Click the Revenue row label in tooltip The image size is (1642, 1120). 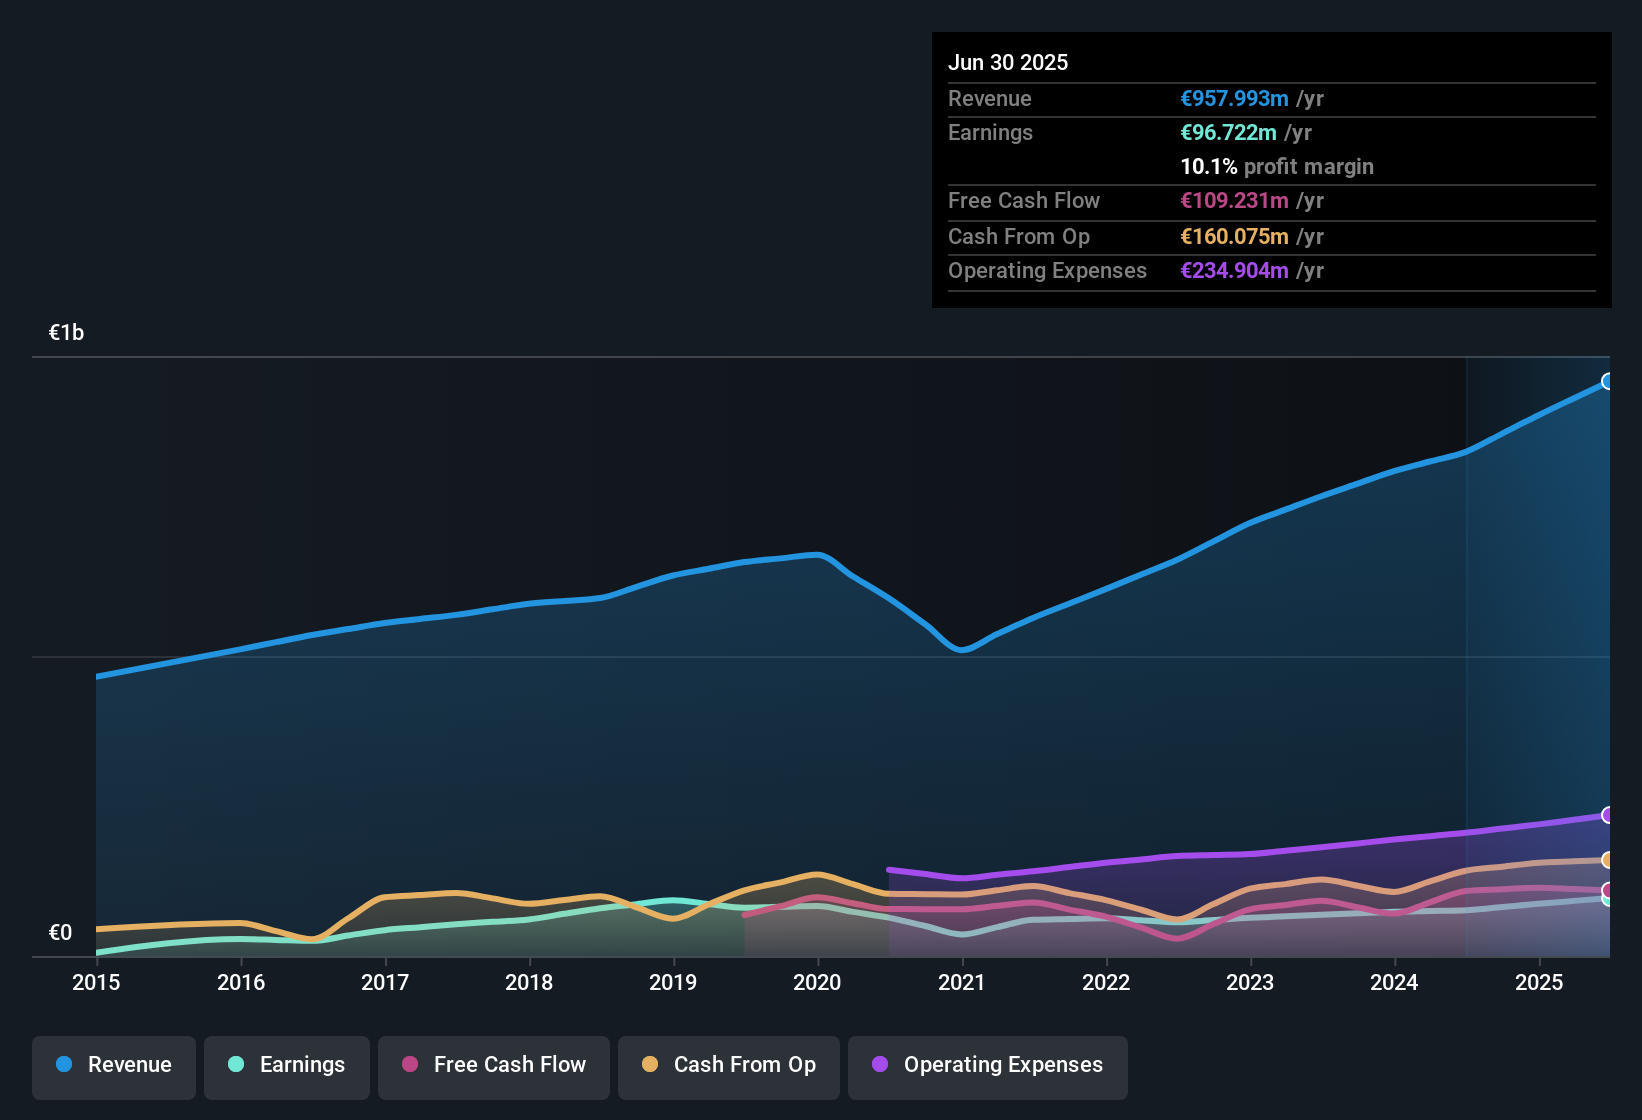coord(990,99)
